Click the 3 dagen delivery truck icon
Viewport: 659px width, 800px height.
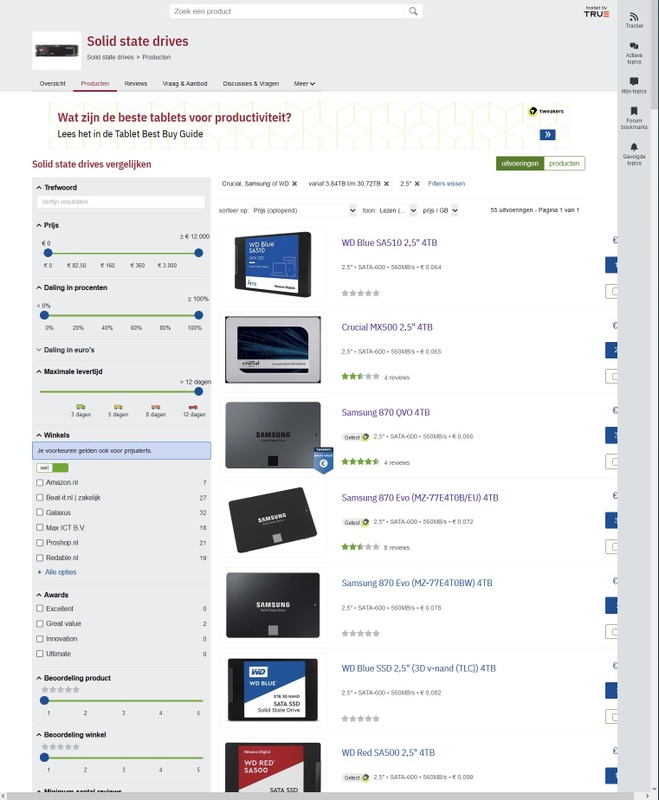tap(81, 407)
